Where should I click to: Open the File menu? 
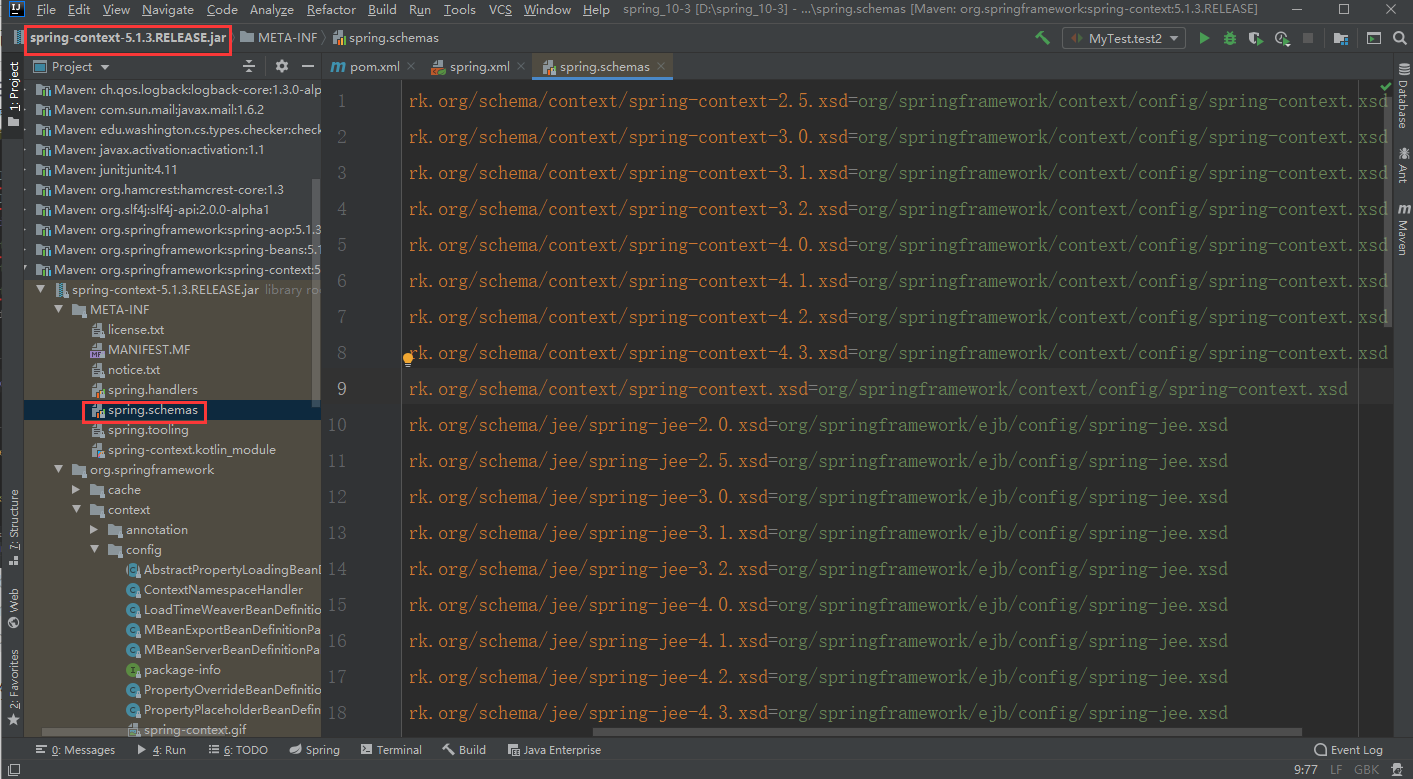point(46,10)
